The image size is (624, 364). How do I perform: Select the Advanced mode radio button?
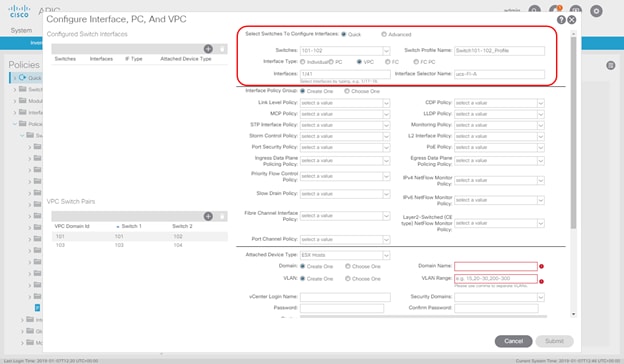[x=384, y=34]
